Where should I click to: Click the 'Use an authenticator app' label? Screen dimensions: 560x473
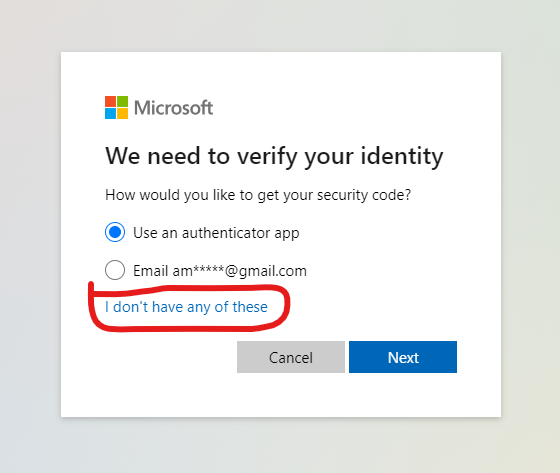tap(216, 233)
